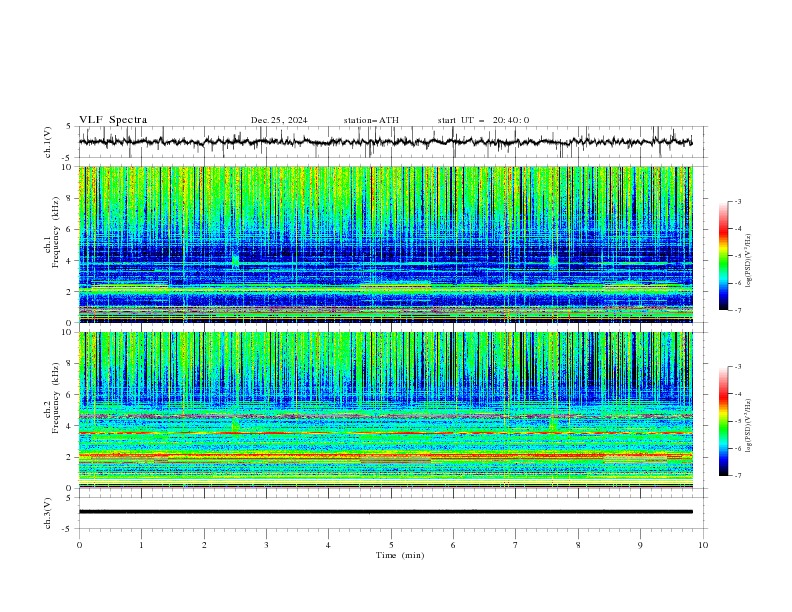Image resolution: width=792 pixels, height=612 pixels.
Task: Click the '-7' value on the upper color bar
Action: [x=737, y=310]
